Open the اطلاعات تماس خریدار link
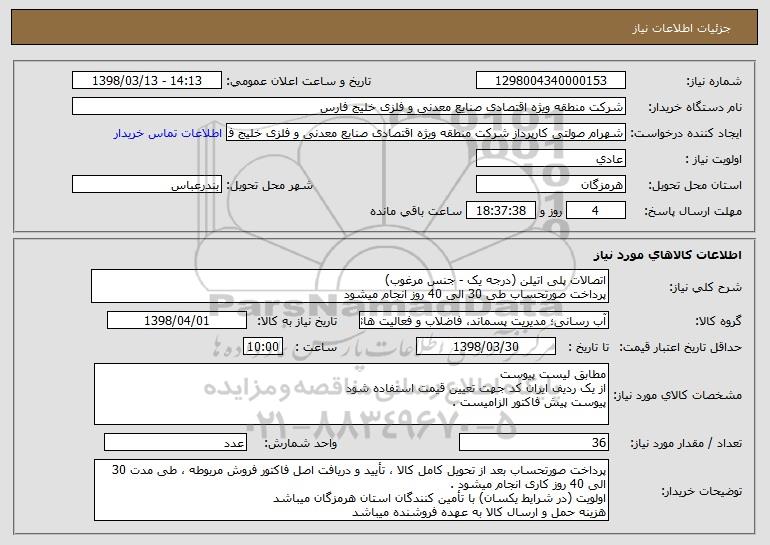Viewport: 770px width, 545px height. [168, 134]
